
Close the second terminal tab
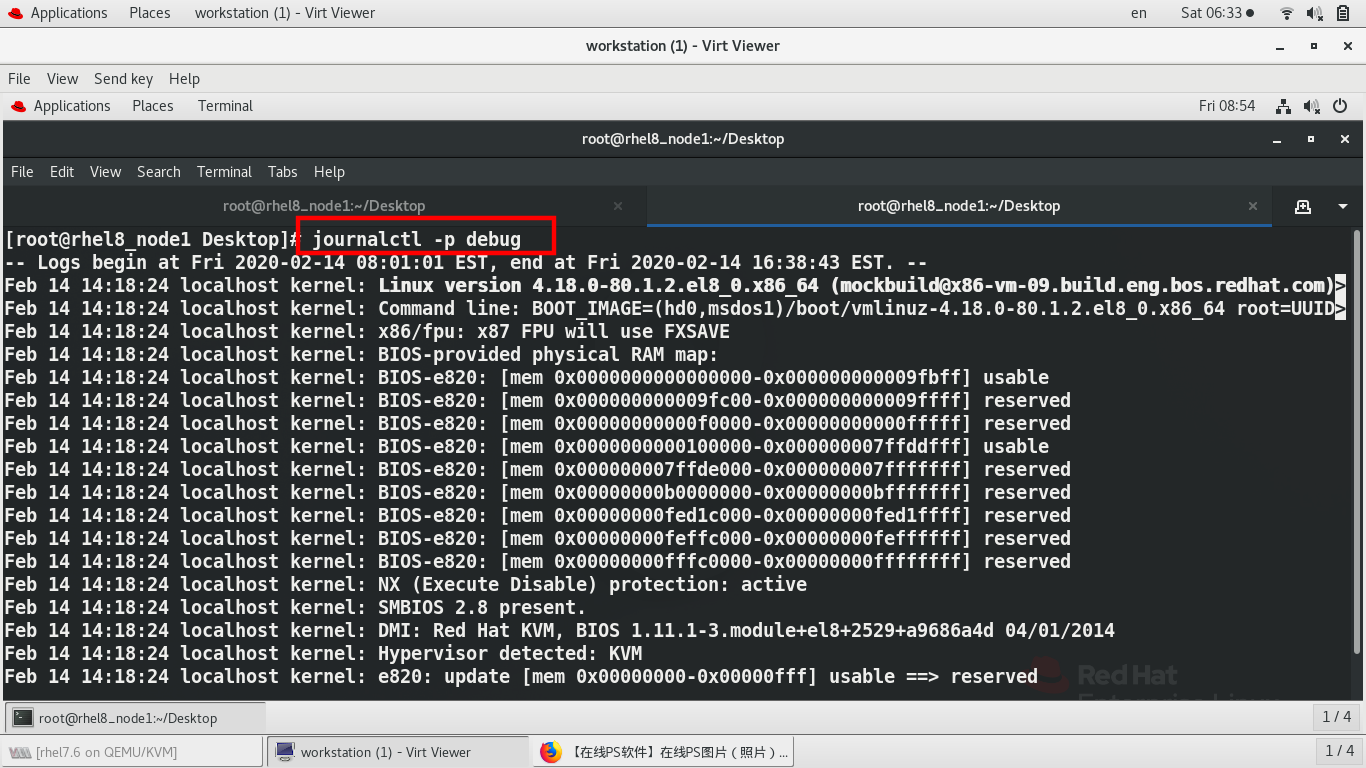(1253, 206)
